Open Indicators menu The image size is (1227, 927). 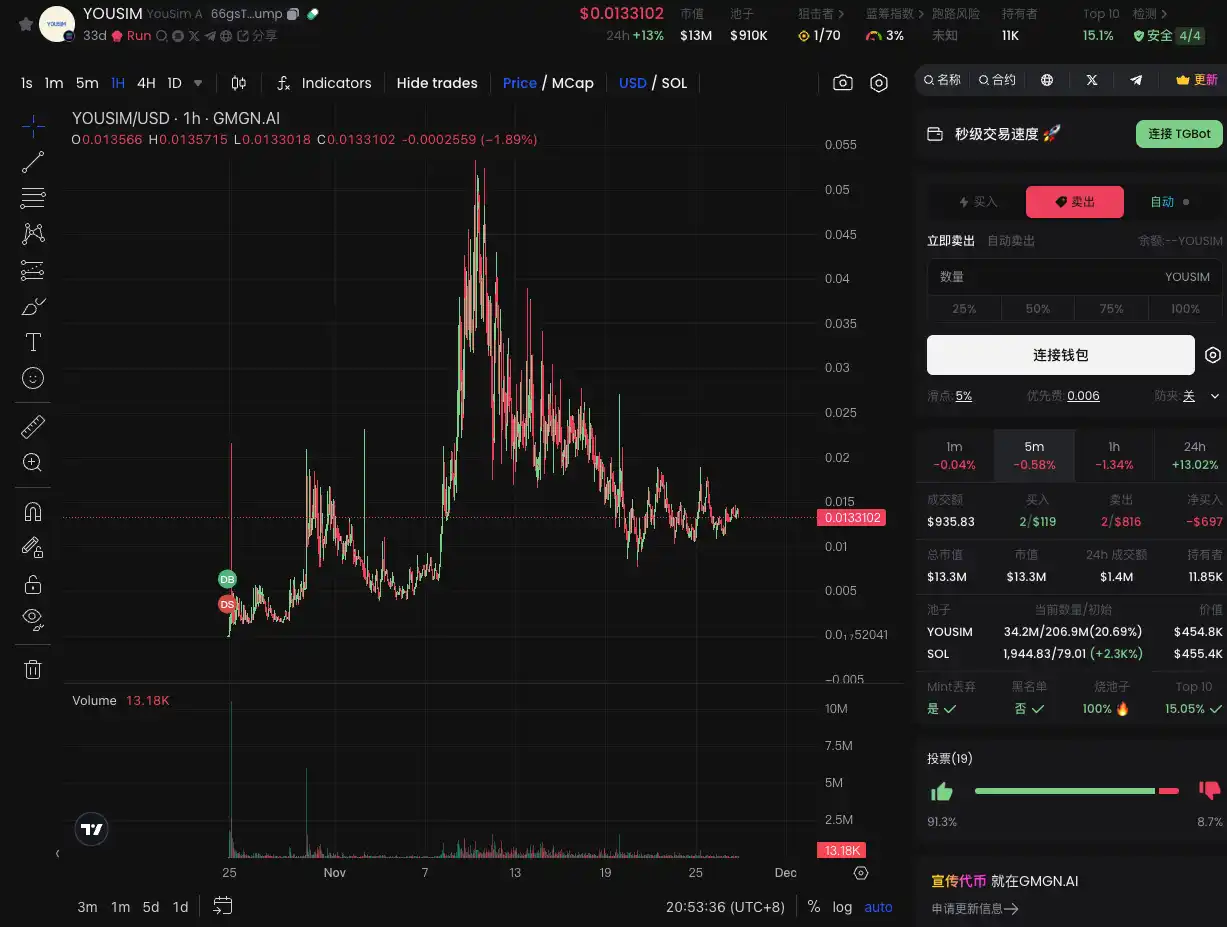tap(324, 83)
